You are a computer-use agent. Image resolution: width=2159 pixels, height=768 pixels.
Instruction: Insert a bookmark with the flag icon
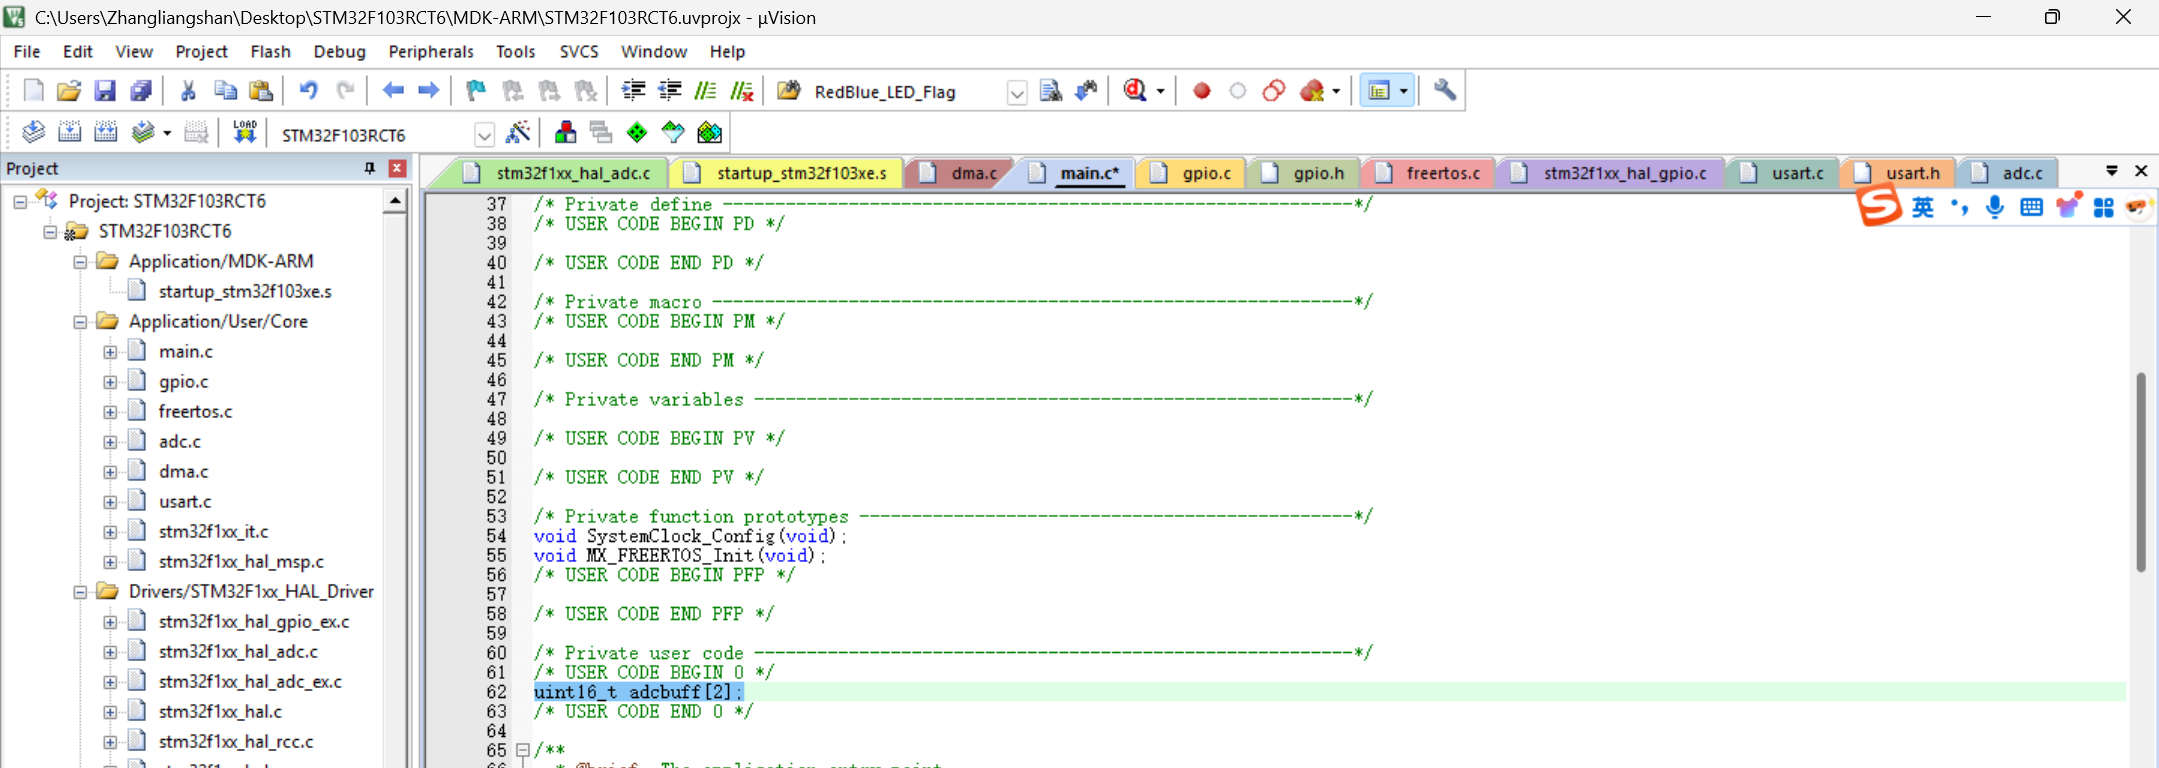pyautogui.click(x=476, y=91)
